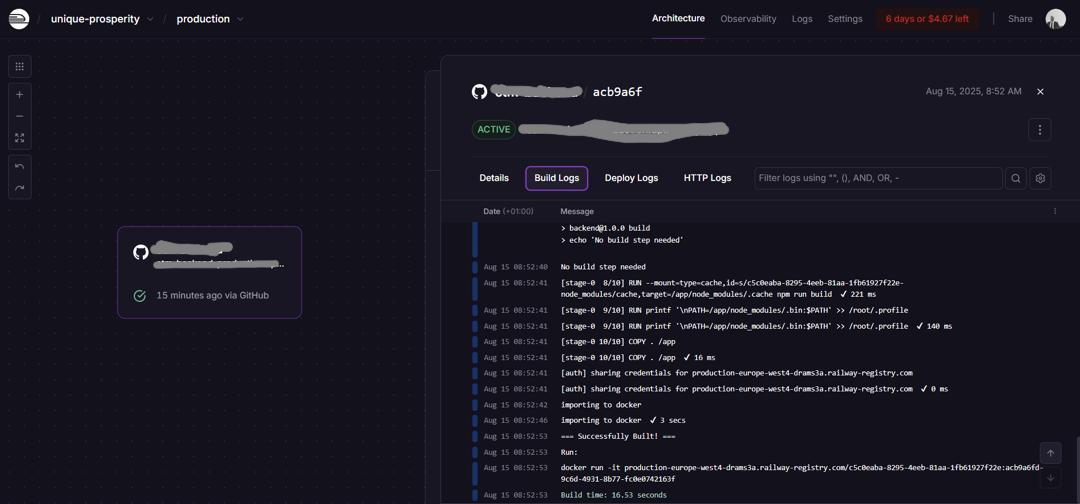Screen dimensions: 1080x504
Task: Open the Railway logo home link
Action: tap(19, 19)
